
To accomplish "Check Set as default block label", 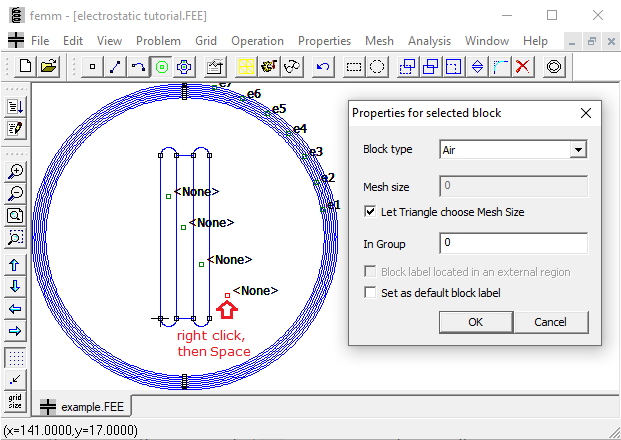I will click(372, 293).
